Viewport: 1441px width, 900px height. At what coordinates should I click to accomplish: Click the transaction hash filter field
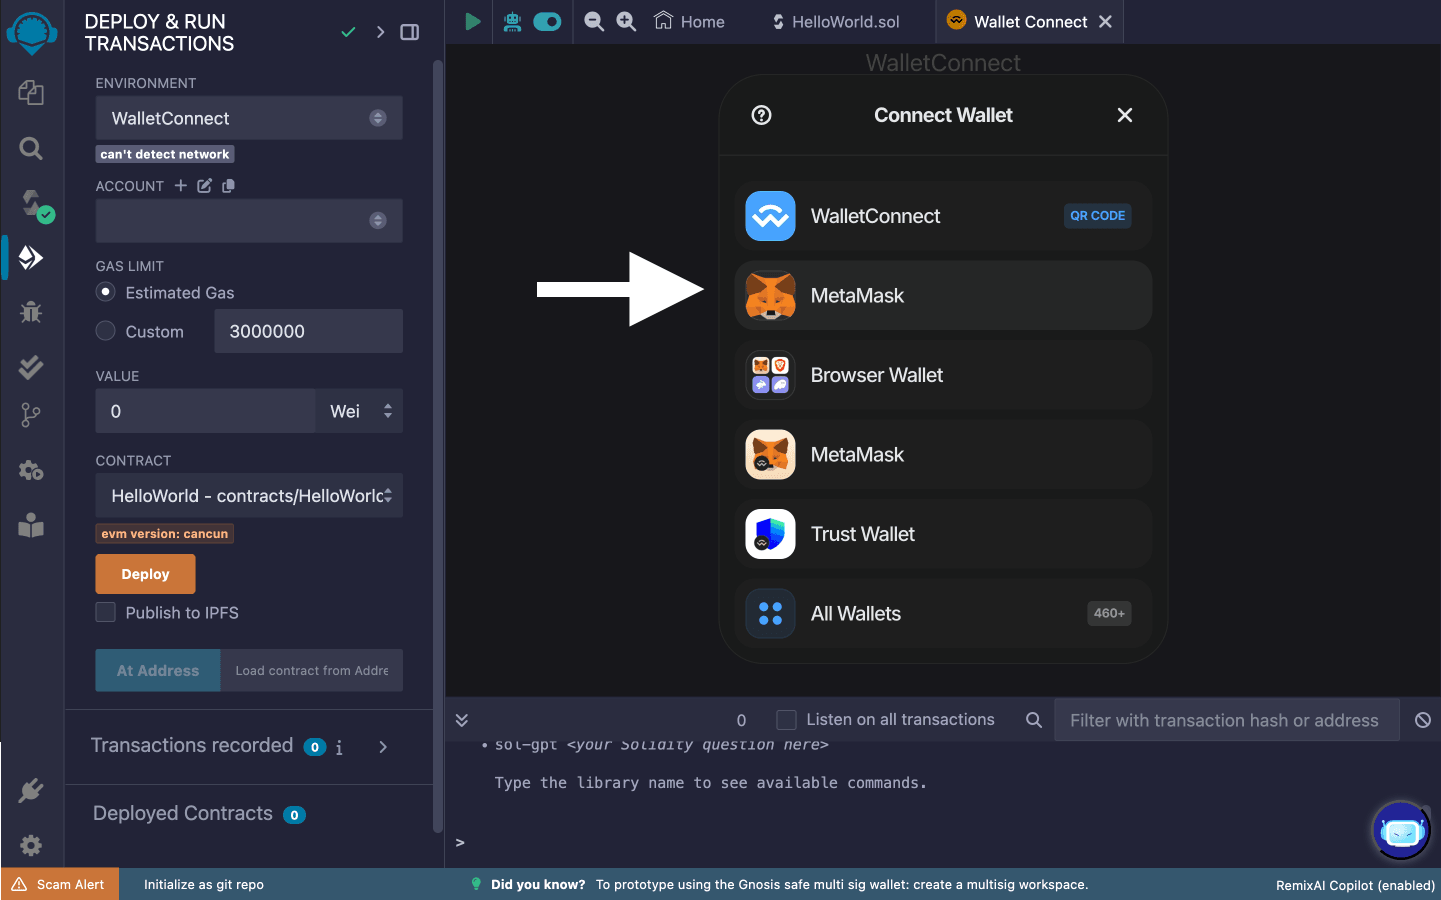pyautogui.click(x=1225, y=719)
